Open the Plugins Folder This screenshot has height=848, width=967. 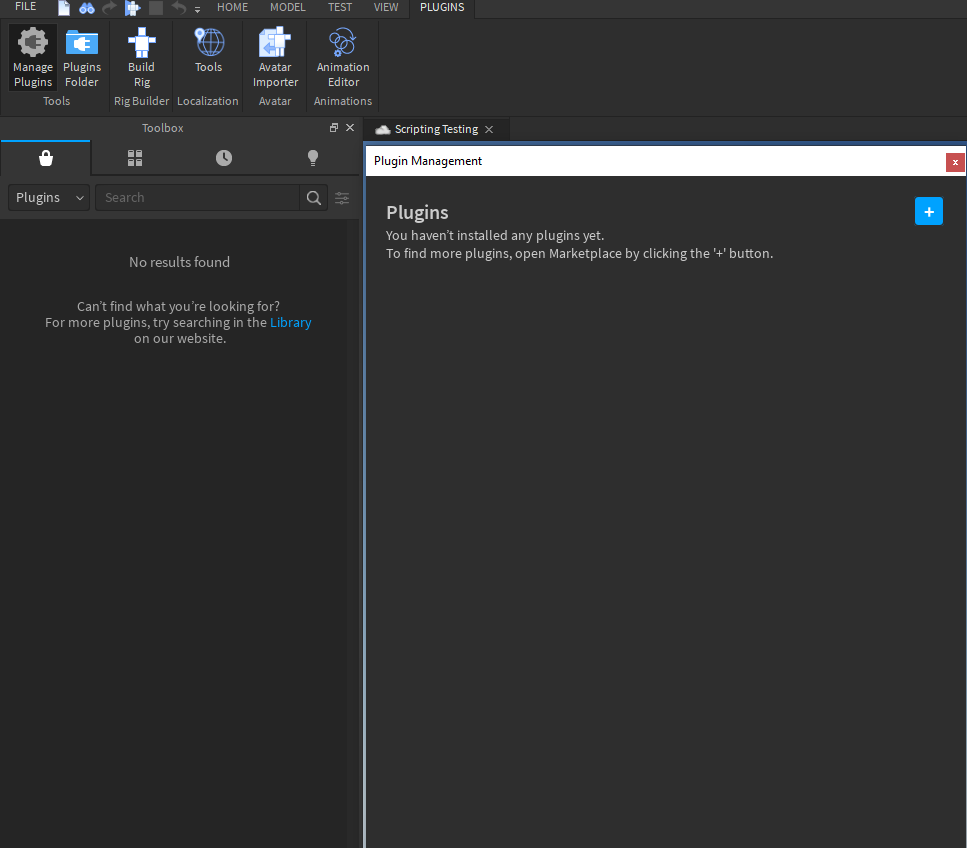pos(82,58)
